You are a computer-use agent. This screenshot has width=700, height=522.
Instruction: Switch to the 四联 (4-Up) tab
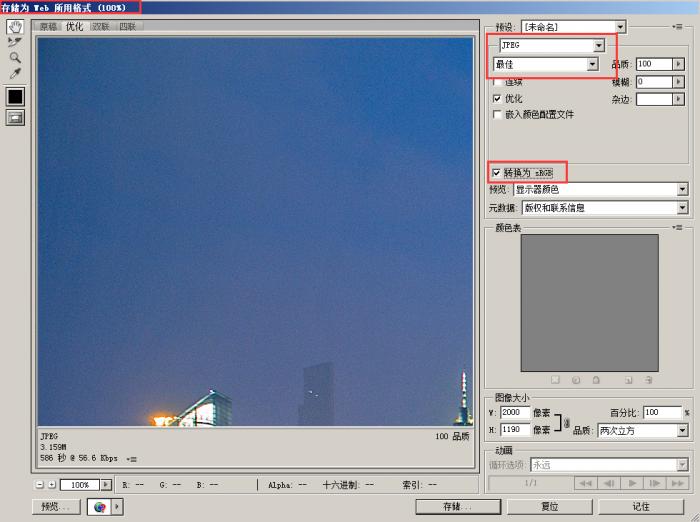tap(127, 27)
